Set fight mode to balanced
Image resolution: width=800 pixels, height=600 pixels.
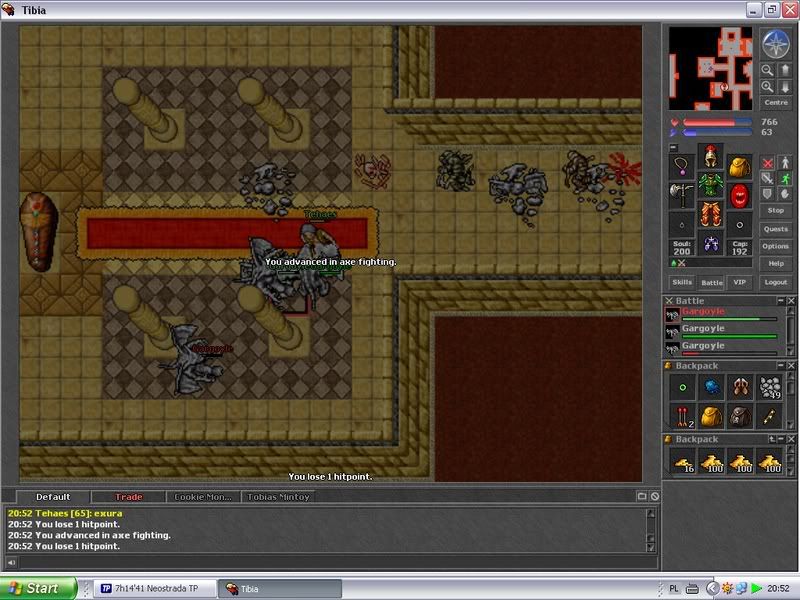click(x=767, y=178)
